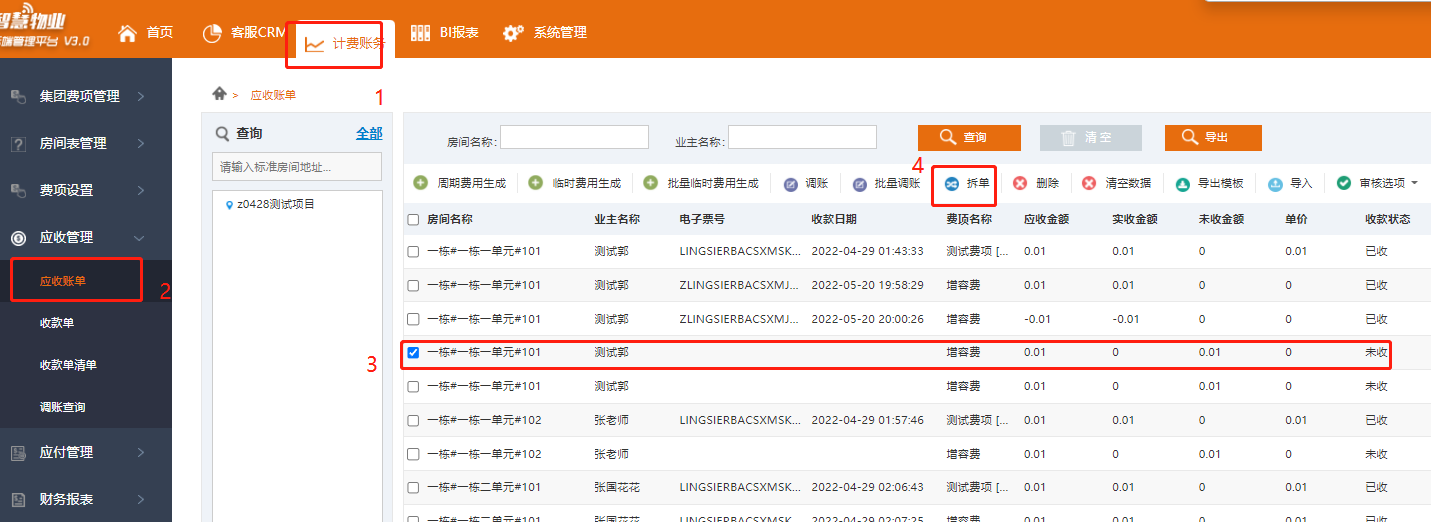Open 调账查询 in the sidebar
Screen dimensions: 1431x522
pyautogui.click(x=63, y=407)
